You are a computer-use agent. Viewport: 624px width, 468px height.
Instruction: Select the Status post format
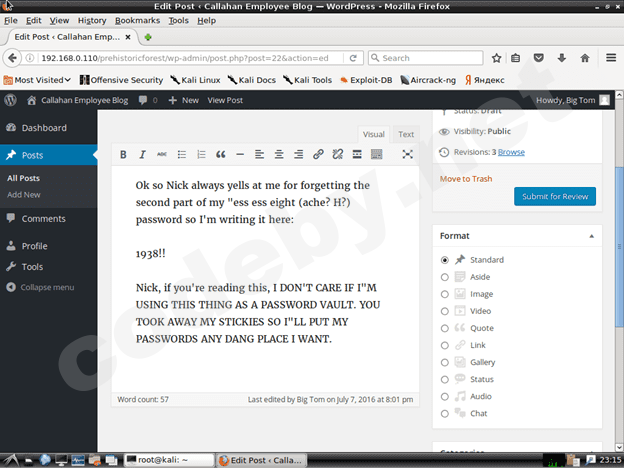click(445, 380)
